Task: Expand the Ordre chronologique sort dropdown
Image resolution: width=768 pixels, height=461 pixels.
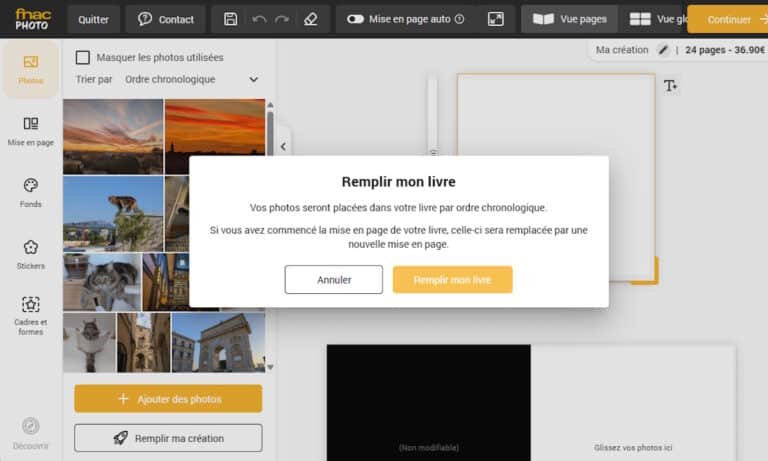Action: (191, 79)
